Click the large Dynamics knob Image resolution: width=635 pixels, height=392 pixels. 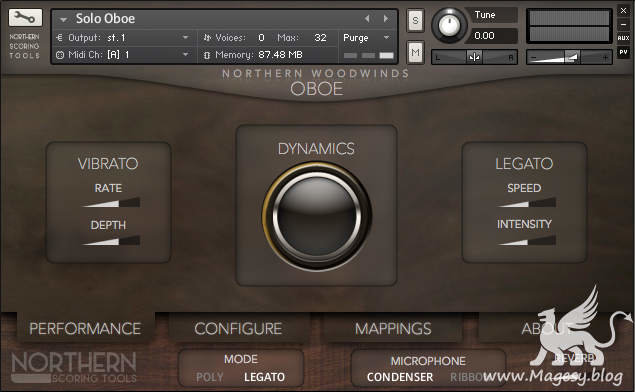[317, 216]
